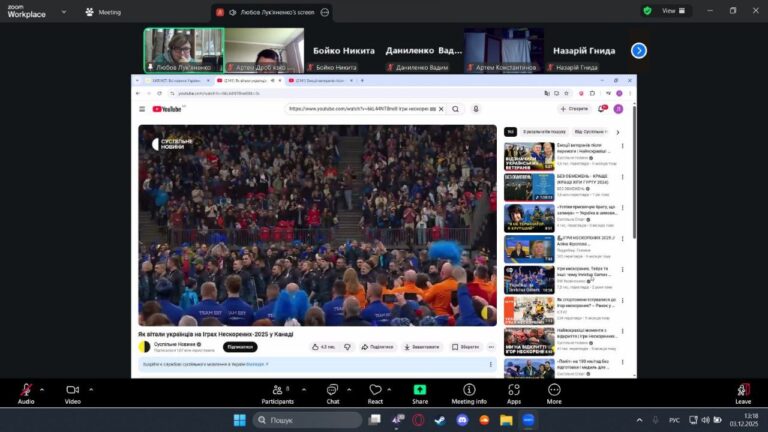The width and height of the screenshot is (768, 432).
Task: Open the Windows Start menu
Action: point(240,420)
